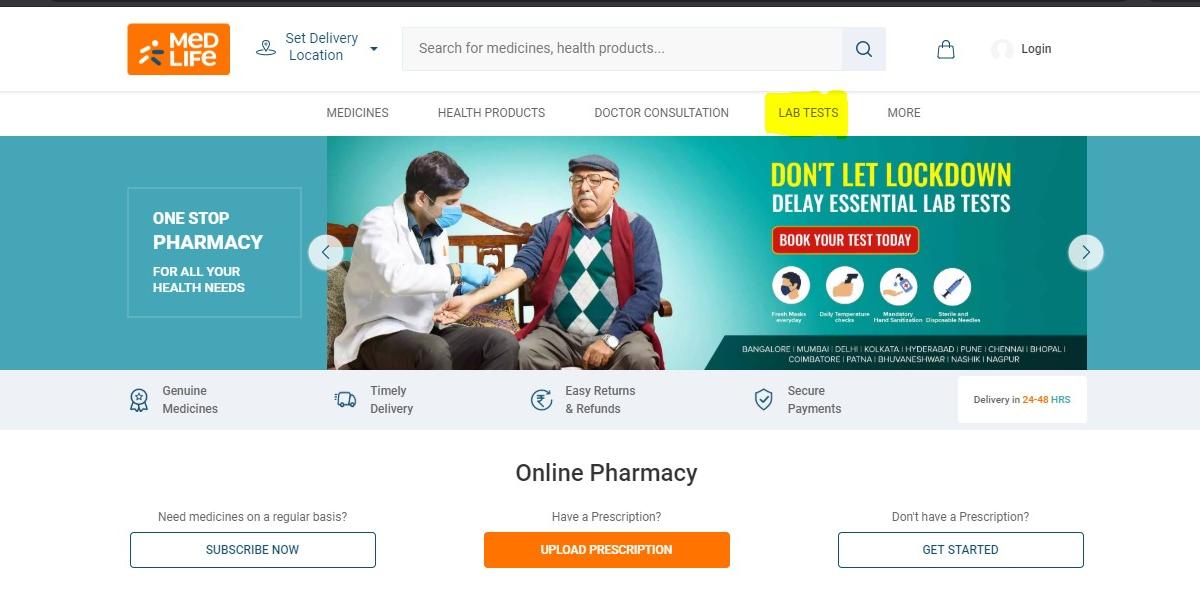
Task: Click the Secure Payments shield icon
Action: [x=763, y=400]
